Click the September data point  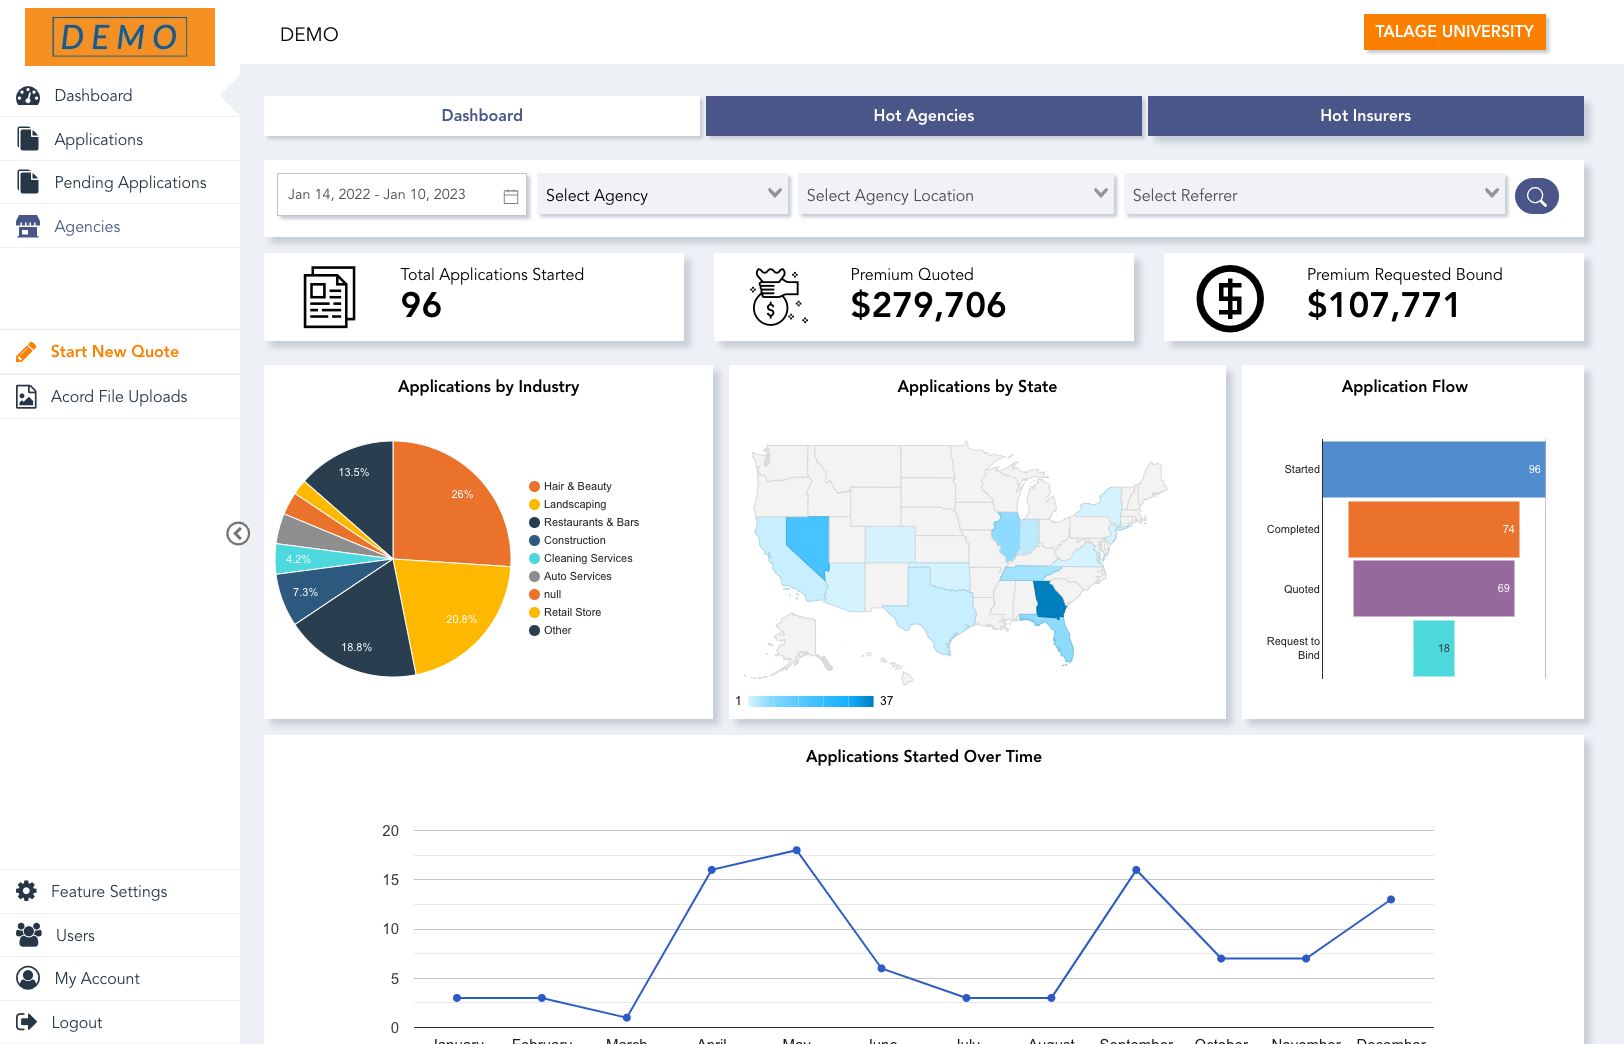(x=1136, y=870)
